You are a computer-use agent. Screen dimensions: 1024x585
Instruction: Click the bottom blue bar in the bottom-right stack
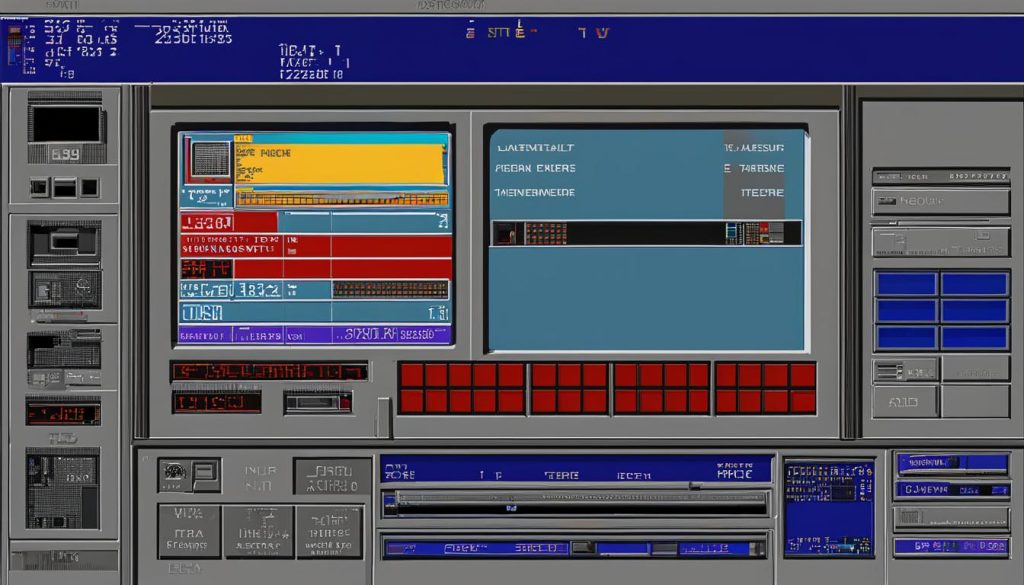point(952,545)
